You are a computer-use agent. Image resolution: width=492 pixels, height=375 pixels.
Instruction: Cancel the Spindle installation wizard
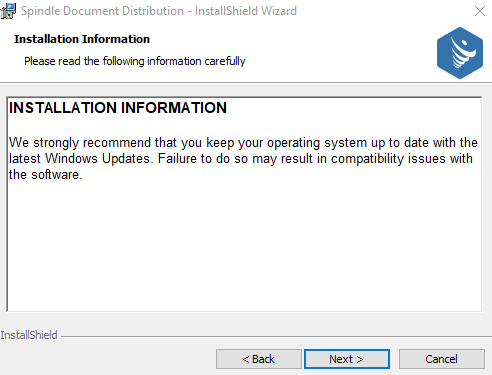coord(442,359)
